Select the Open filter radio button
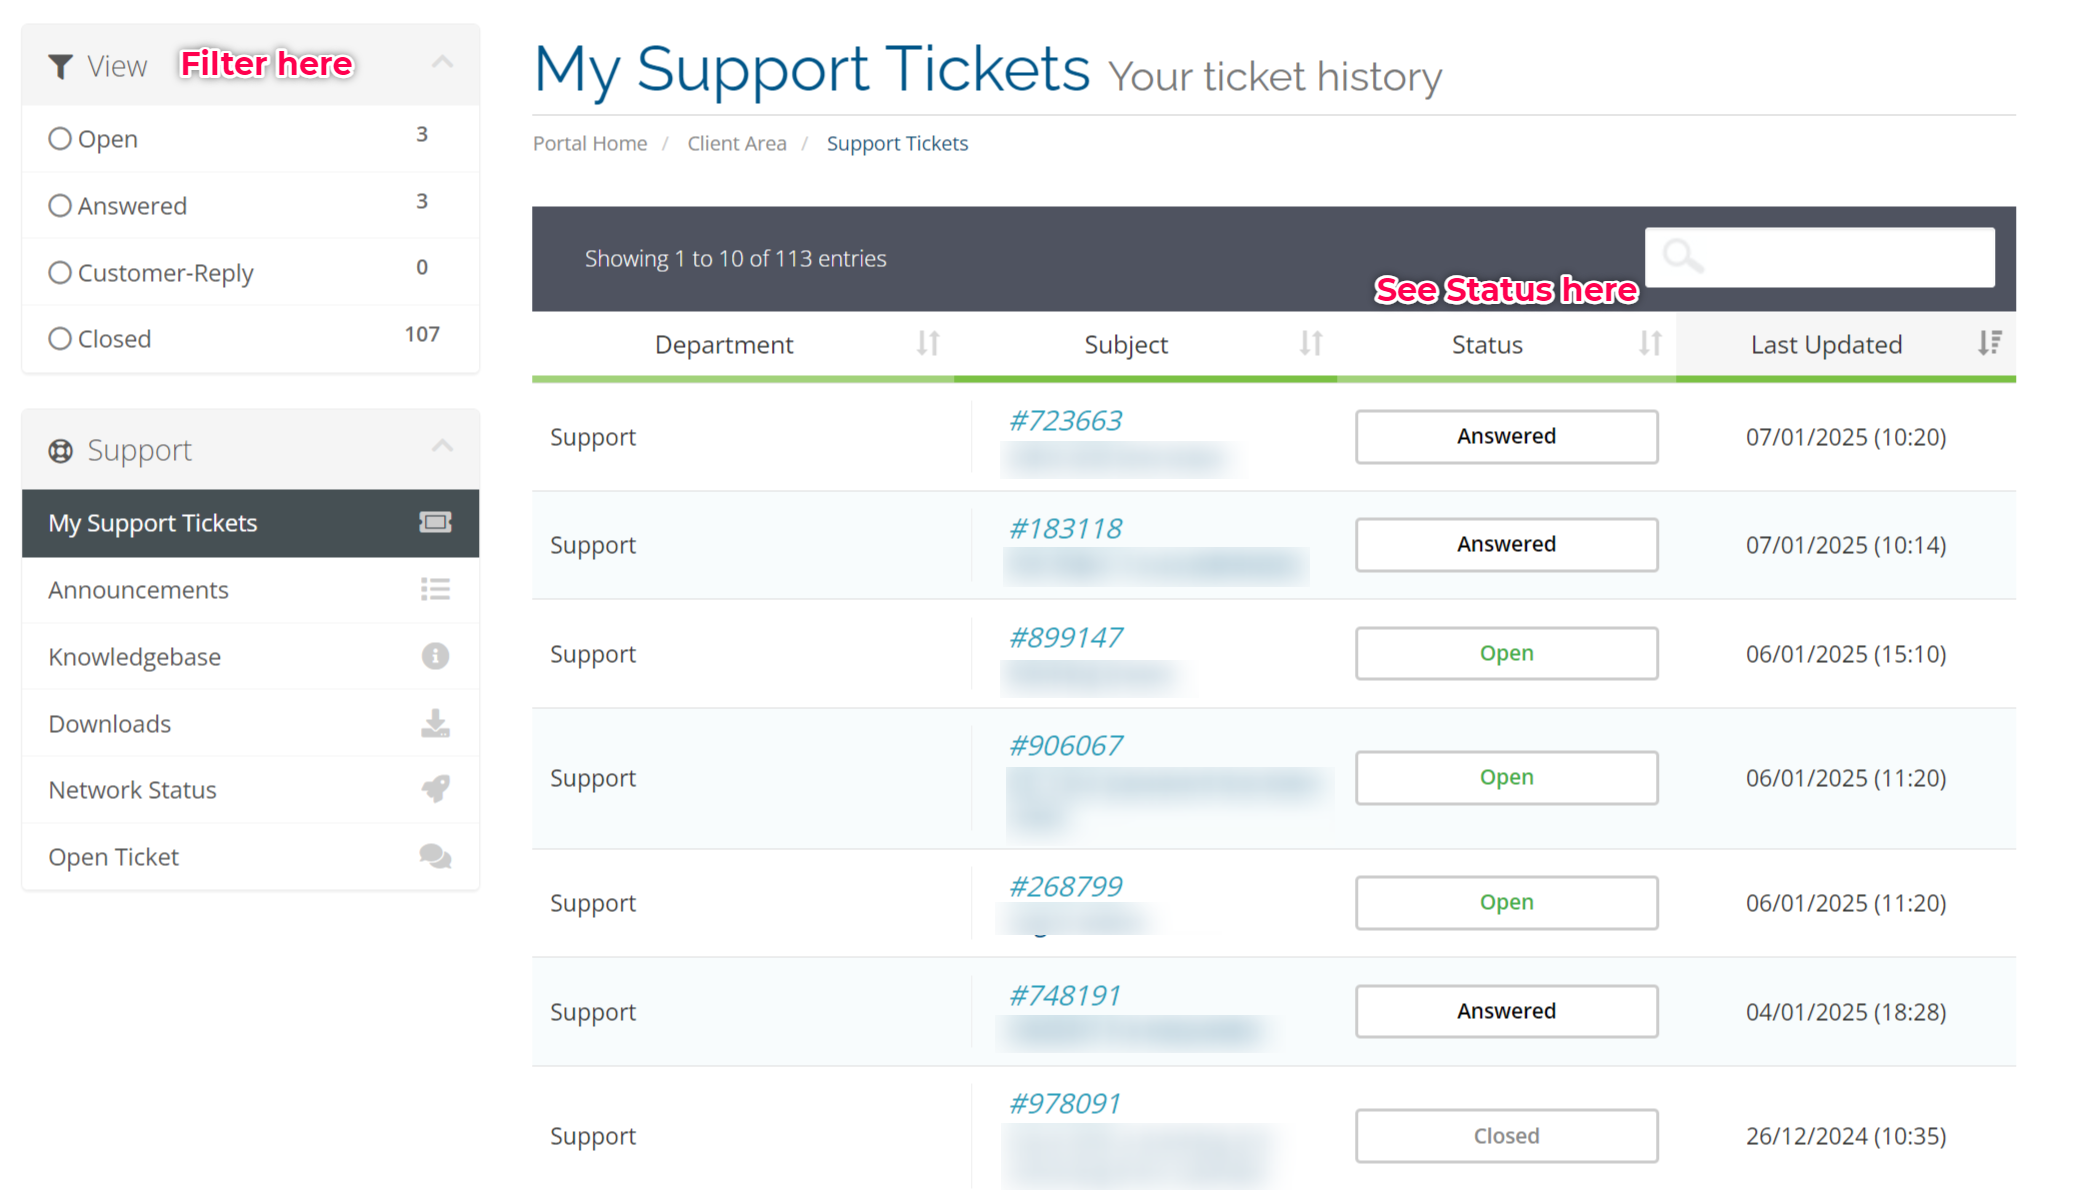The image size is (2082, 1190). tap(60, 139)
